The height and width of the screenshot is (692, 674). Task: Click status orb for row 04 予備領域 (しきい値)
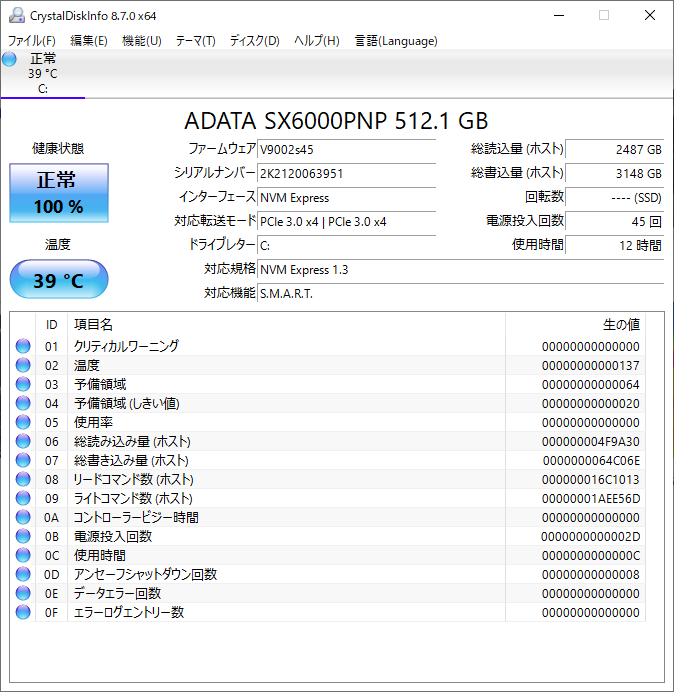(x=23, y=403)
